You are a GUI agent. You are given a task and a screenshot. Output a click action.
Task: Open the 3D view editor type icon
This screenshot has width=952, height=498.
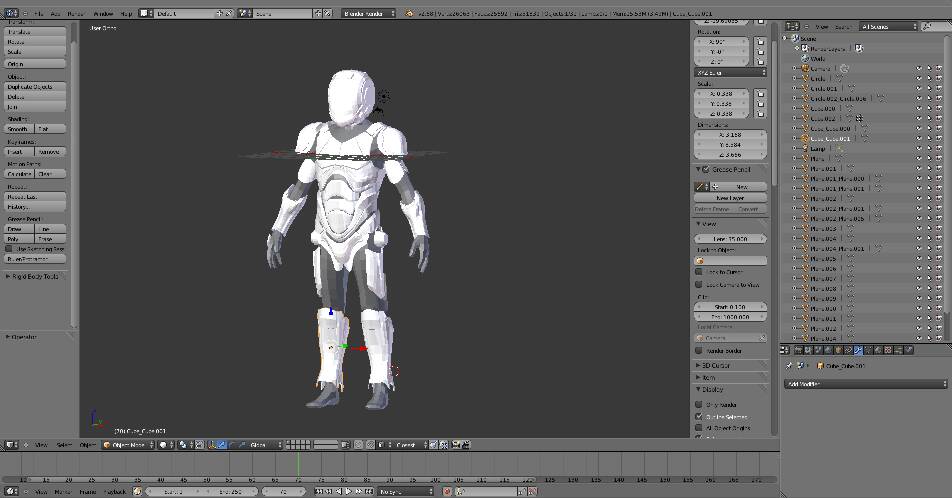(x=10, y=445)
